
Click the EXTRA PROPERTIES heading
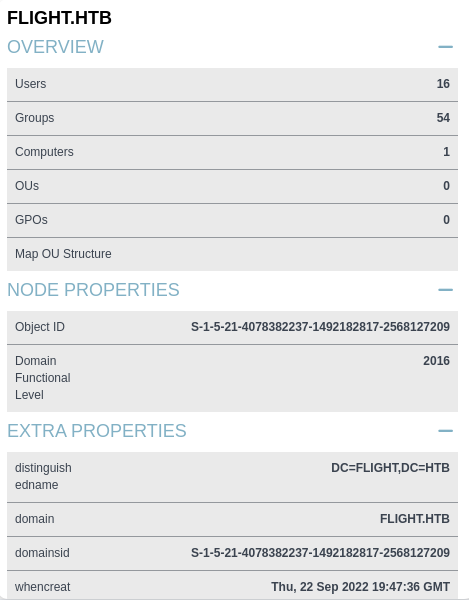[97, 431]
